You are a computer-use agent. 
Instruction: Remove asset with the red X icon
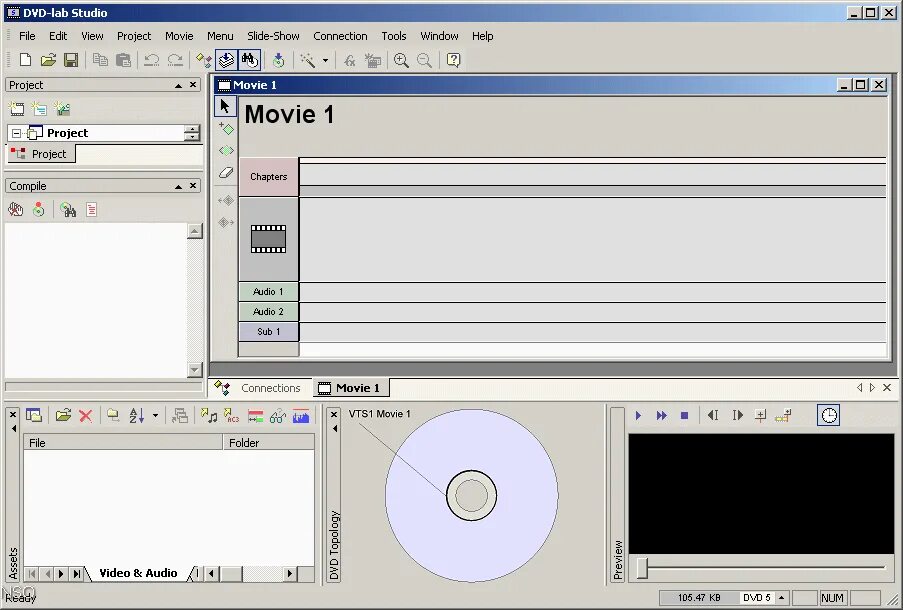tap(85, 415)
